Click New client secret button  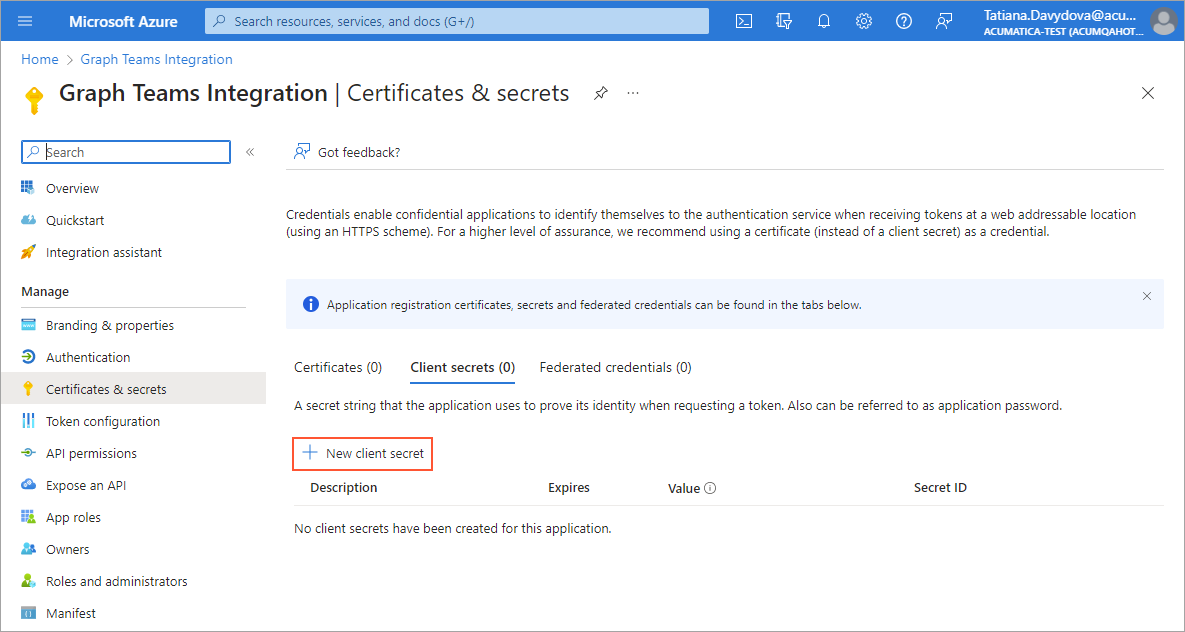[x=364, y=453]
